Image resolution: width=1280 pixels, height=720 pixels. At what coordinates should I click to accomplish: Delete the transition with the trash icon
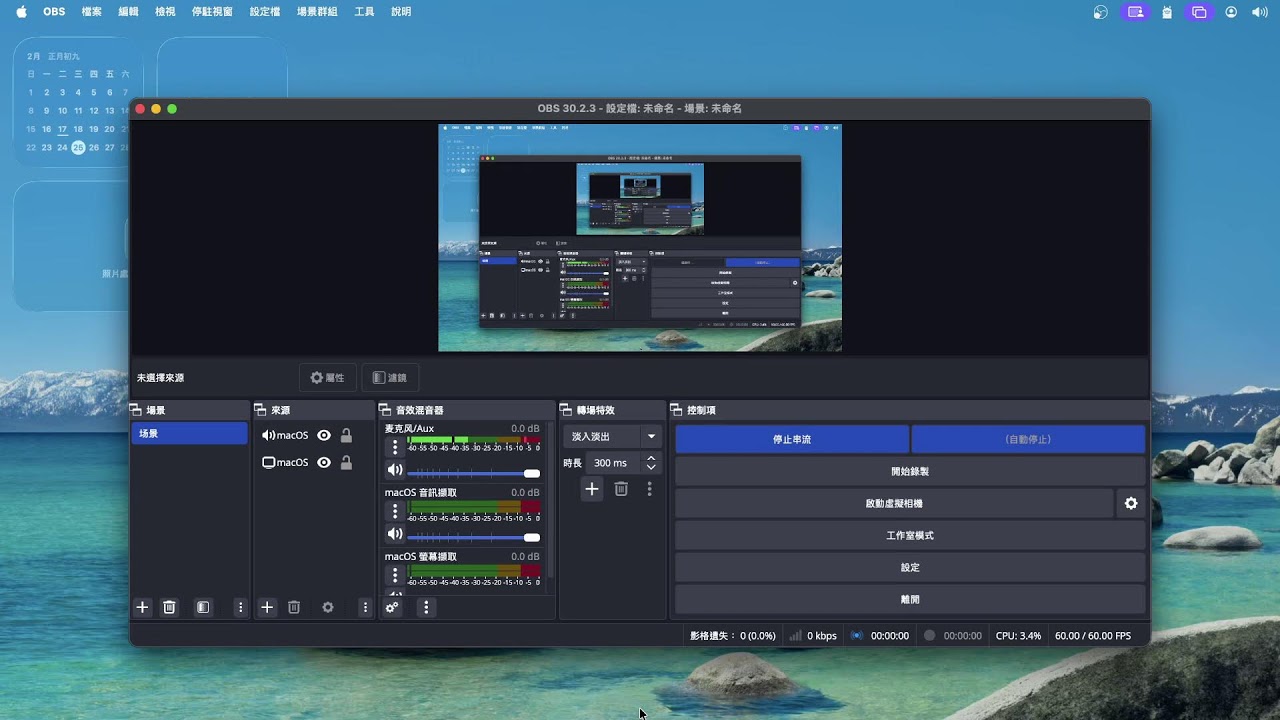click(621, 489)
